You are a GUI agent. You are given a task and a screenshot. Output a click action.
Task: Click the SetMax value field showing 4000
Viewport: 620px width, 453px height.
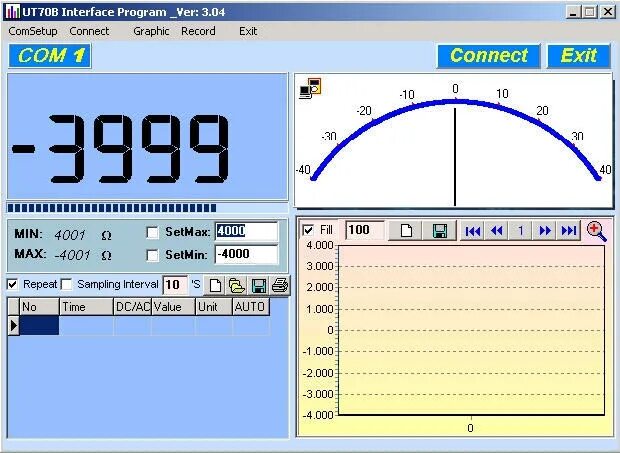(246, 231)
